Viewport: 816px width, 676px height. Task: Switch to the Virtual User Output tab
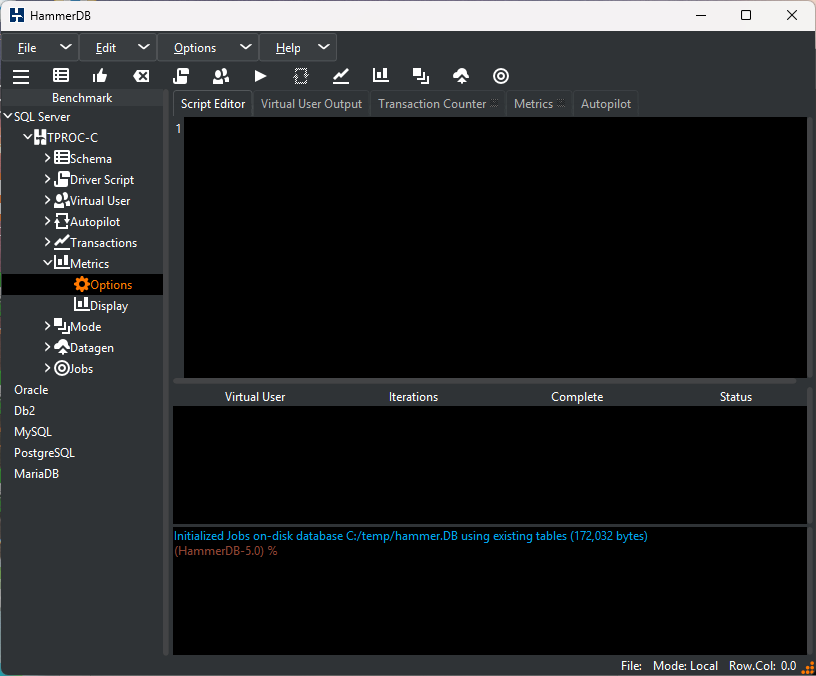[x=311, y=104]
